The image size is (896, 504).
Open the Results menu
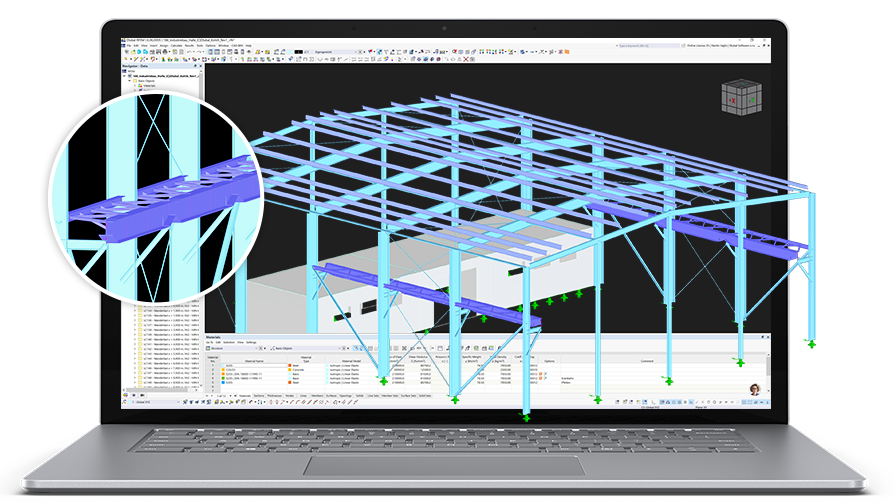pyautogui.click(x=189, y=46)
